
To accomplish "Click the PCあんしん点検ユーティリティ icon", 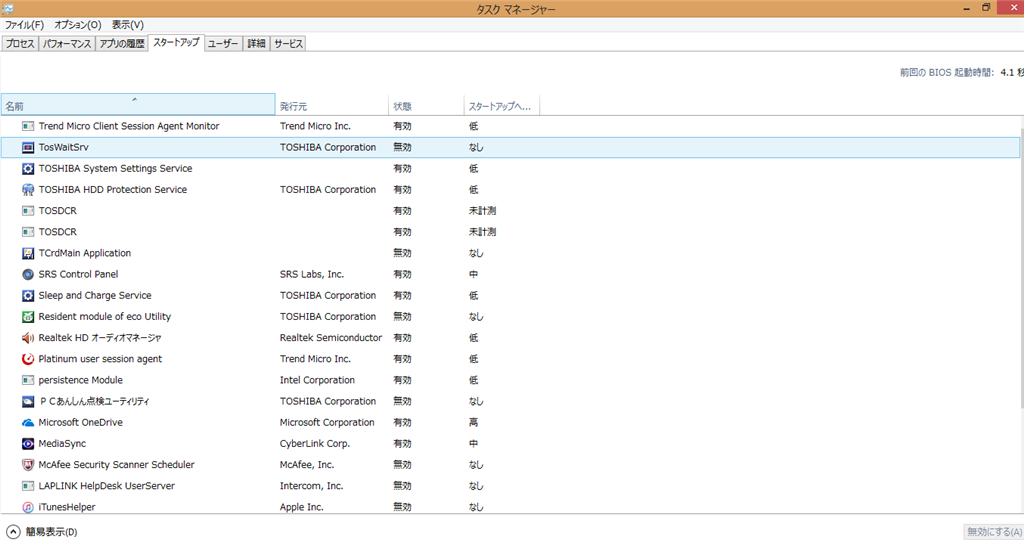I will click(27, 401).
